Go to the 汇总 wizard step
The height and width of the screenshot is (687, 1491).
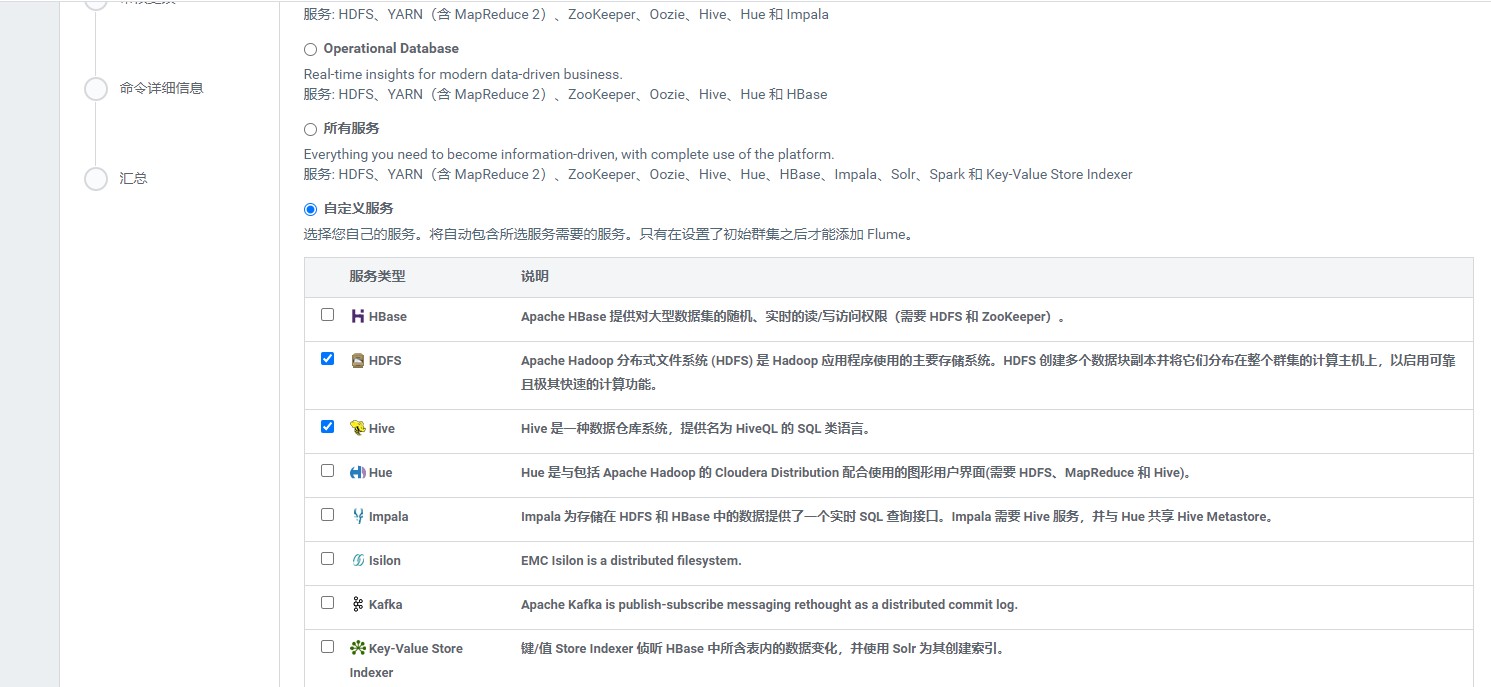(x=133, y=178)
